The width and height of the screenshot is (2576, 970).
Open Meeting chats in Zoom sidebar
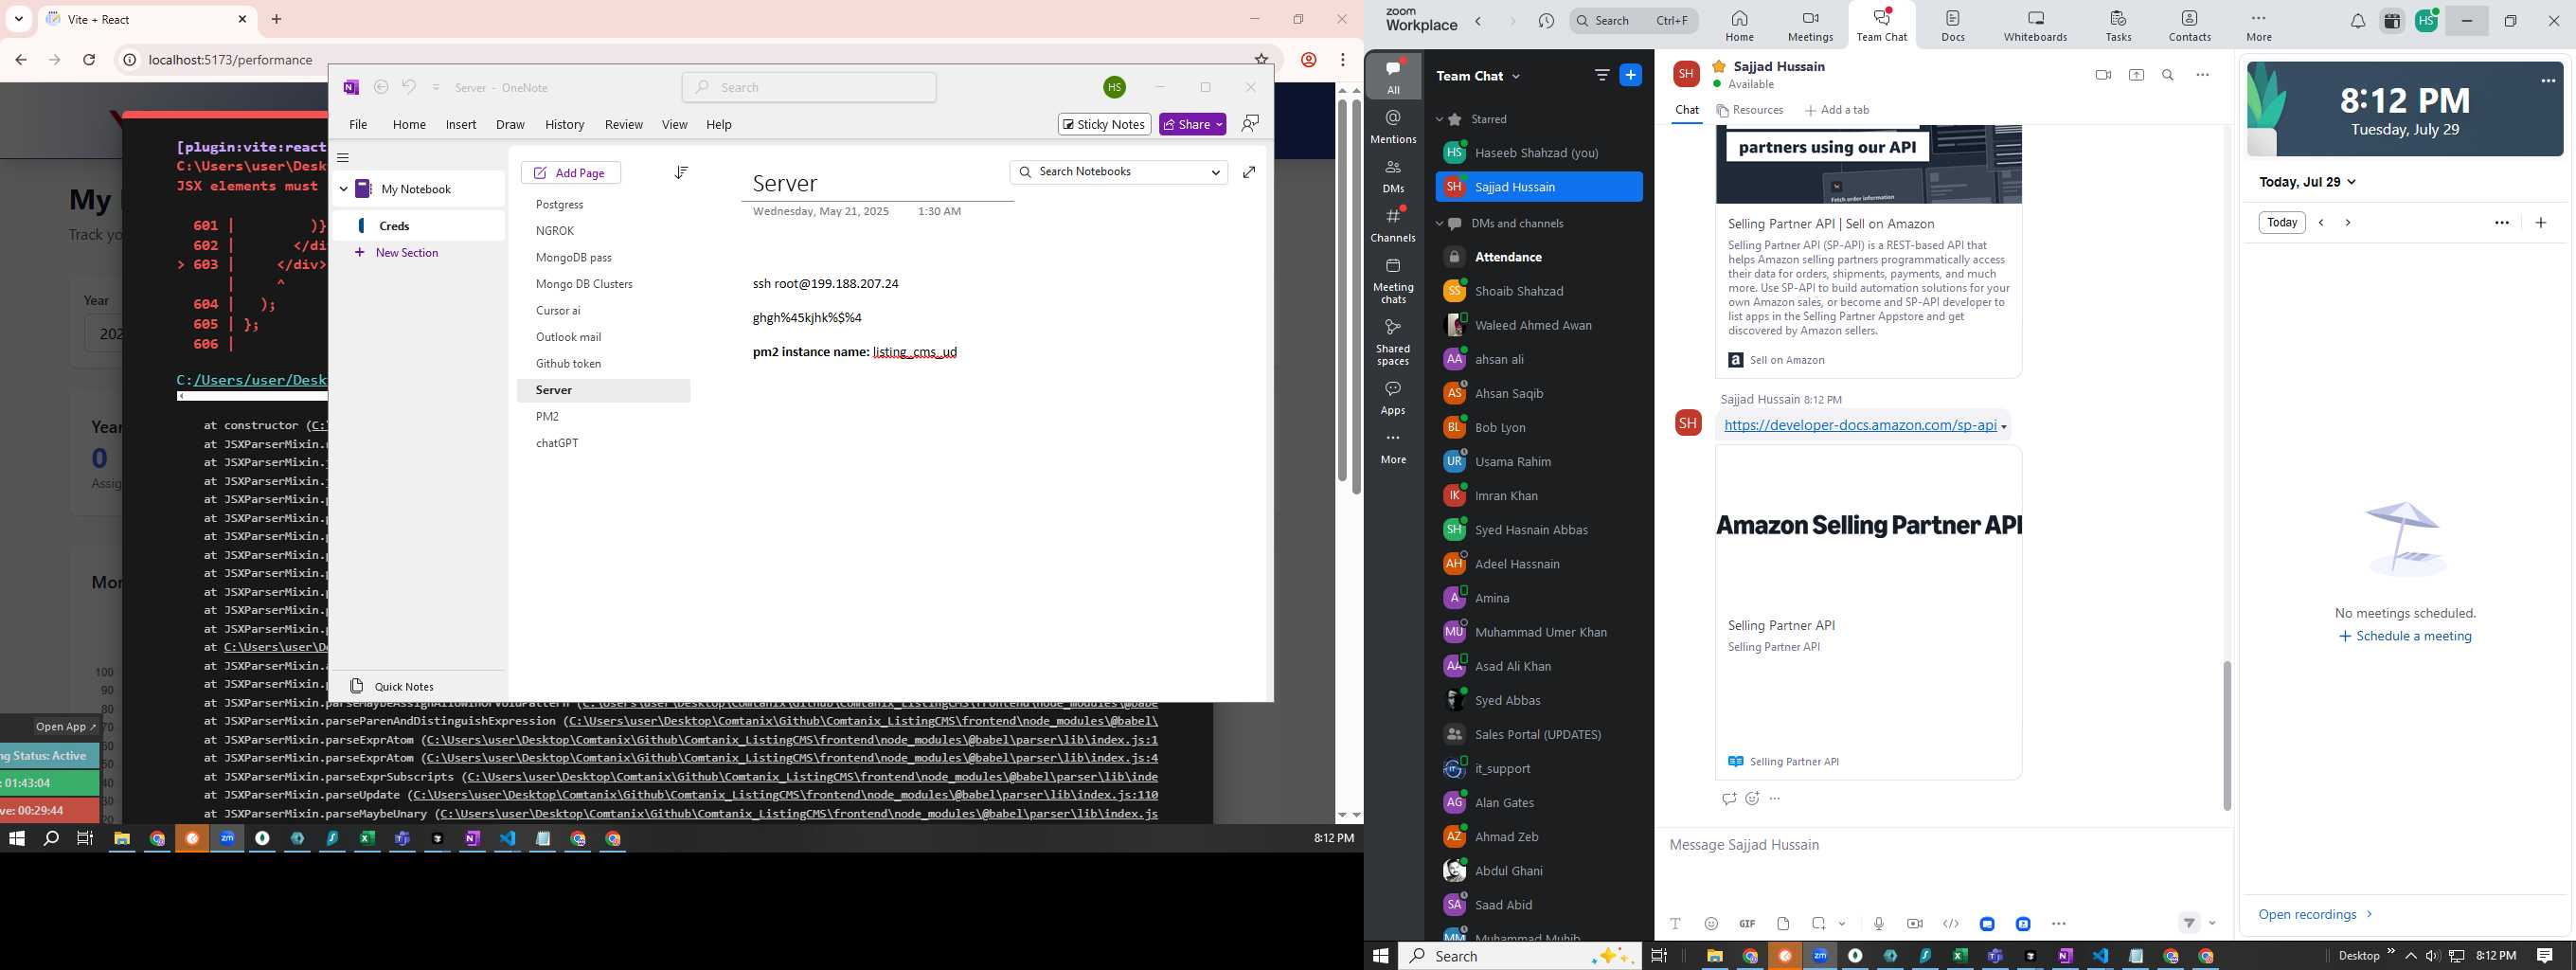(1393, 281)
